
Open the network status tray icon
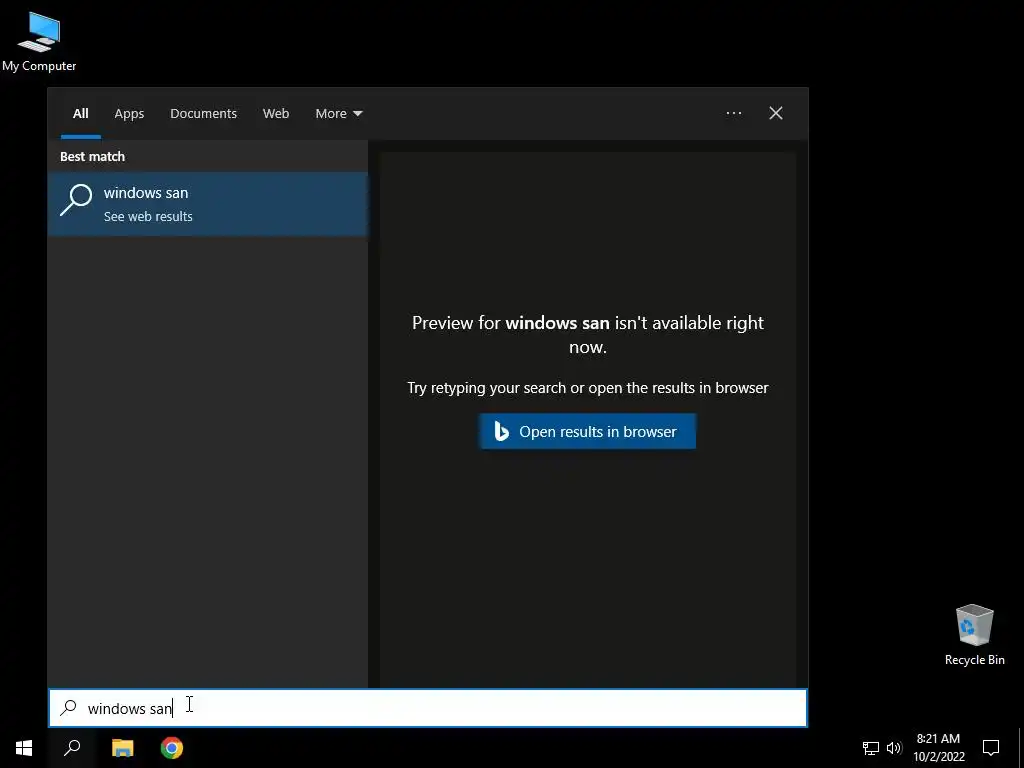click(871, 748)
